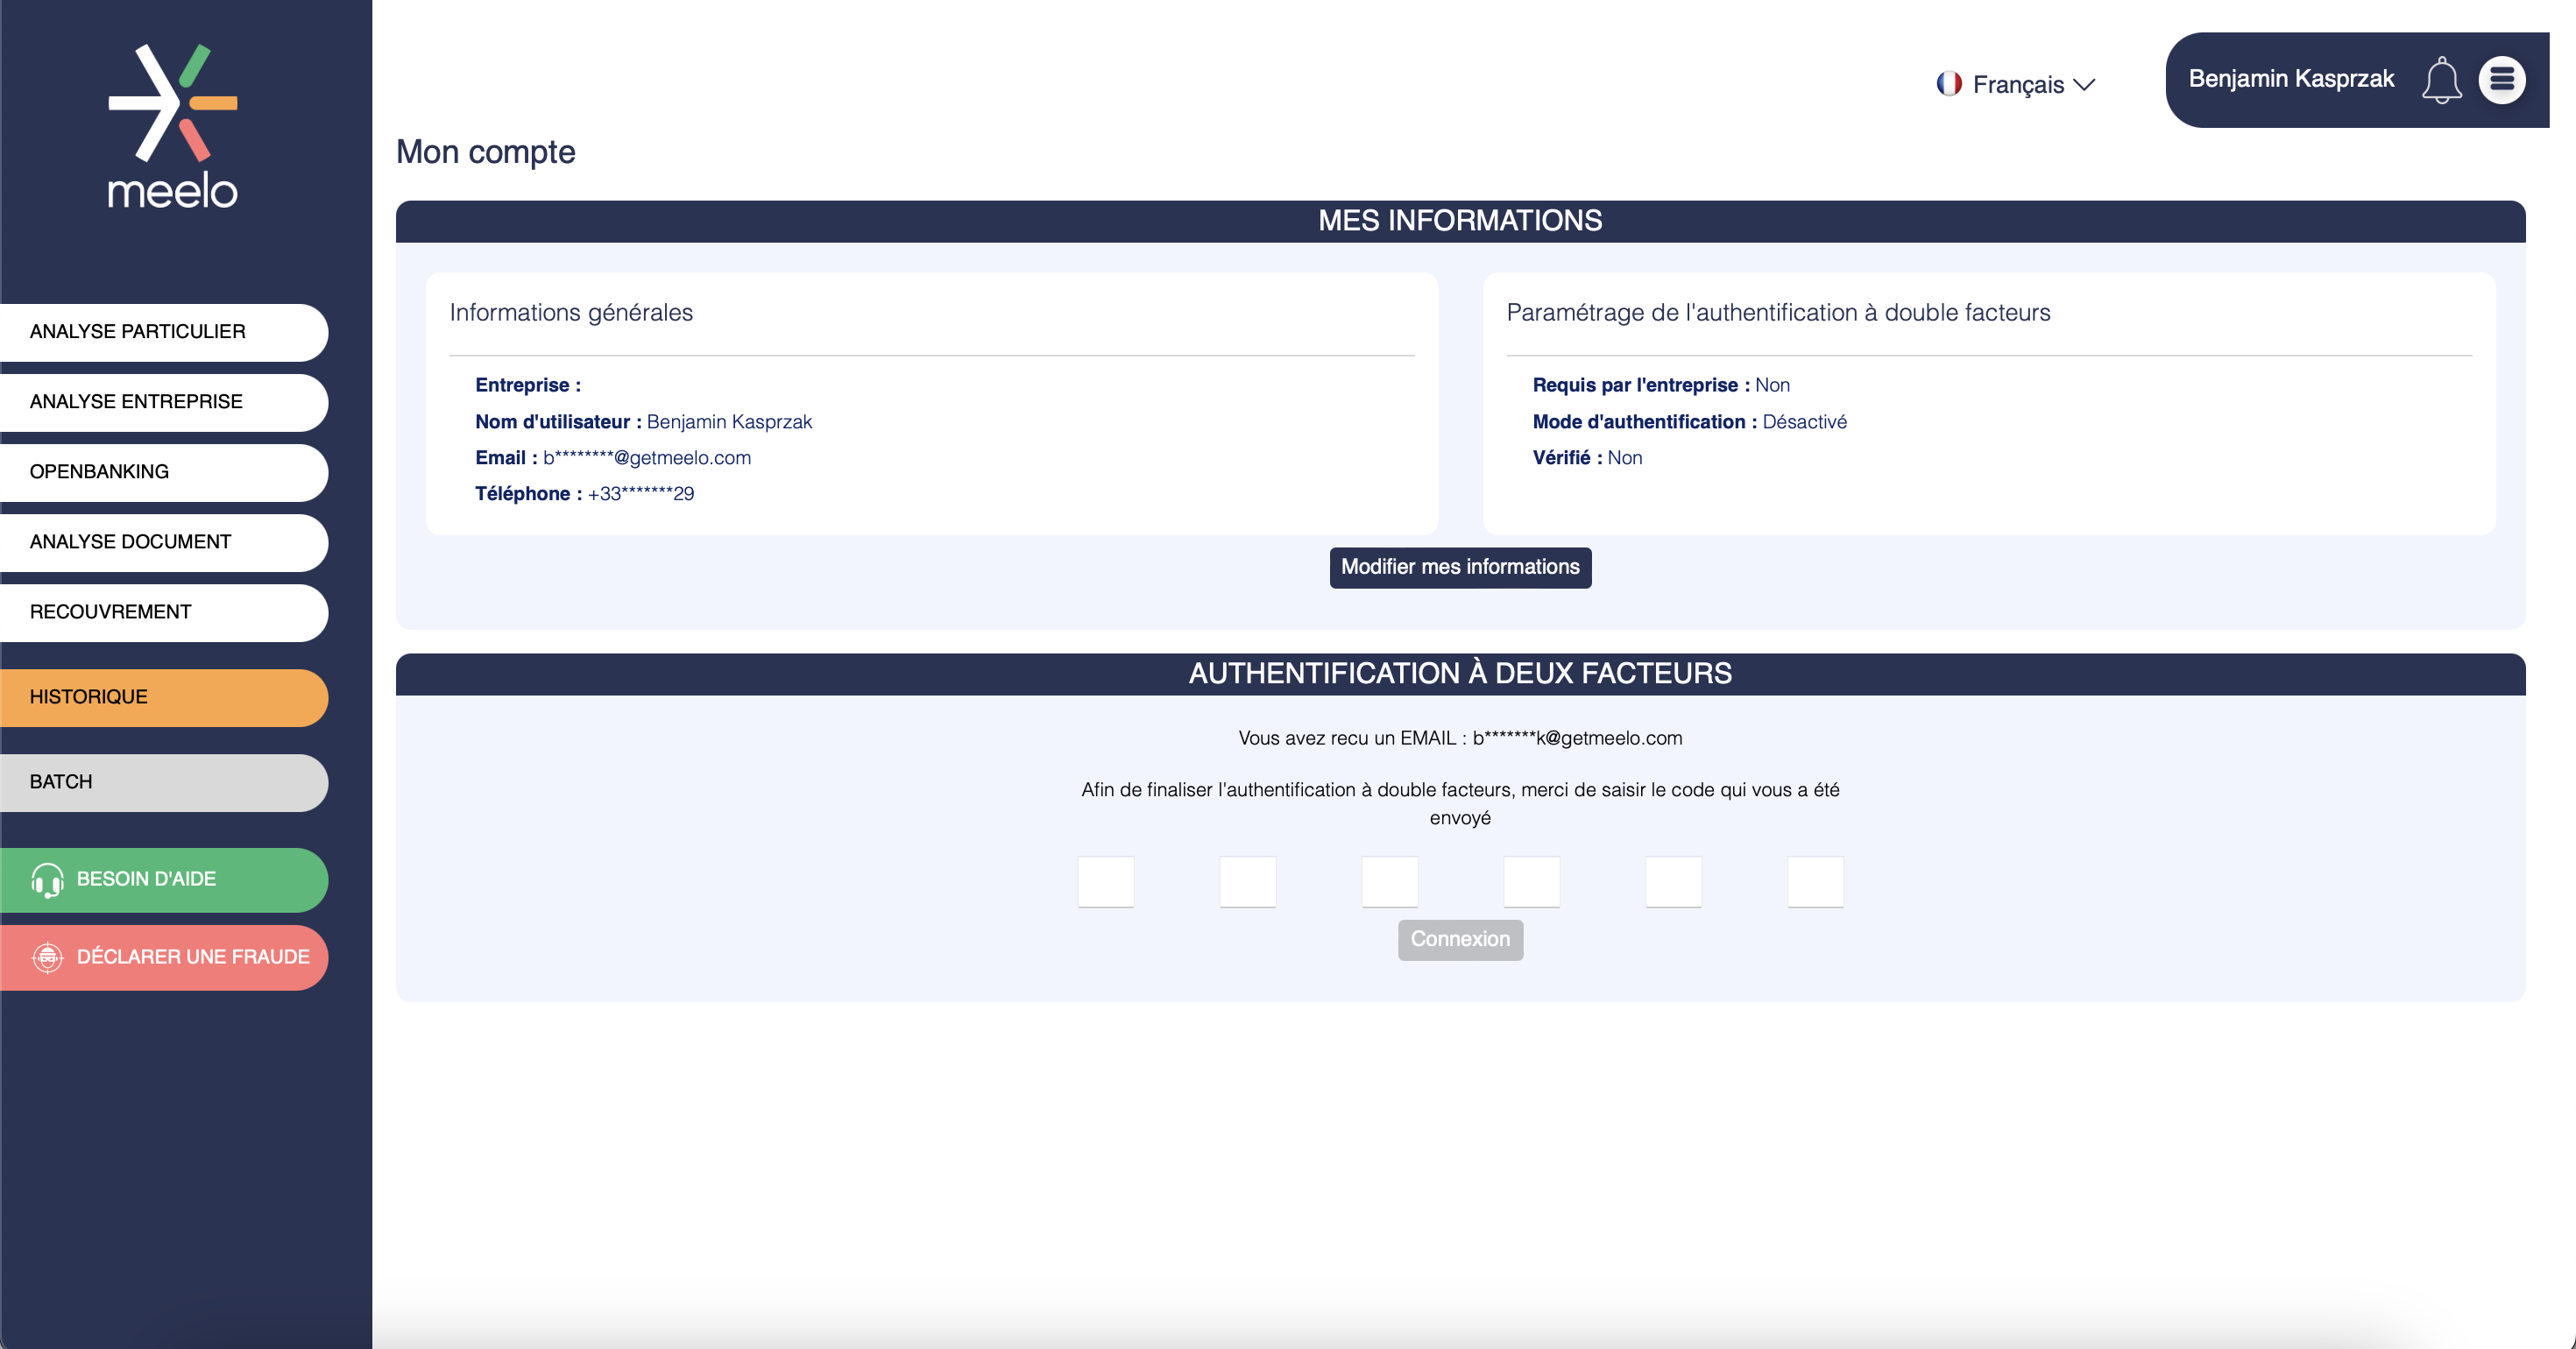Open the round hamburger menu icon

(x=2502, y=80)
